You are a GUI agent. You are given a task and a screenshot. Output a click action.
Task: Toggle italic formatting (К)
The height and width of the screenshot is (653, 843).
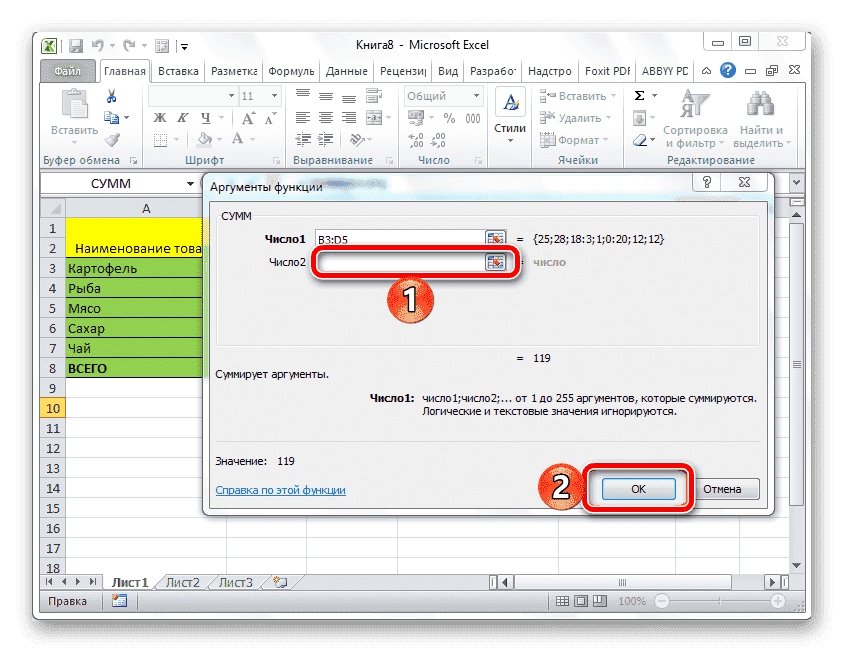[184, 117]
